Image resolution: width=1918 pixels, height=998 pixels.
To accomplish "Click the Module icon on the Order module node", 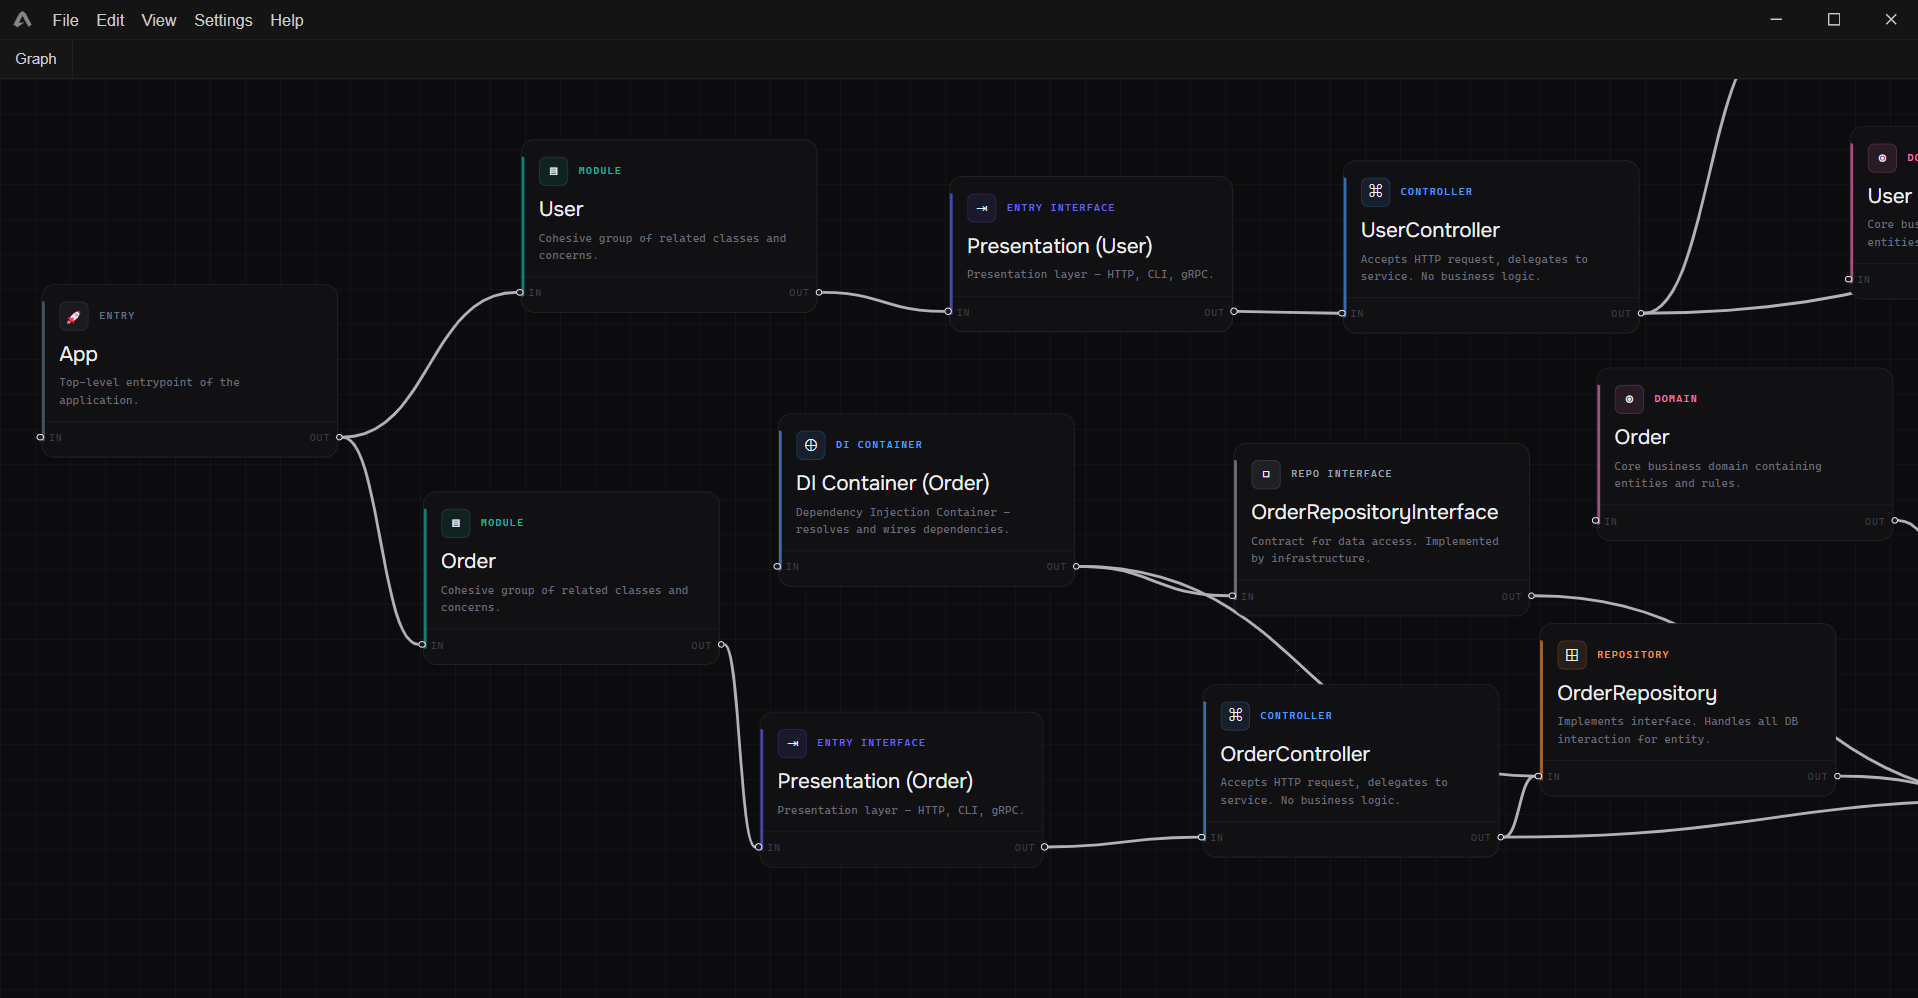I will pyautogui.click(x=456, y=523).
